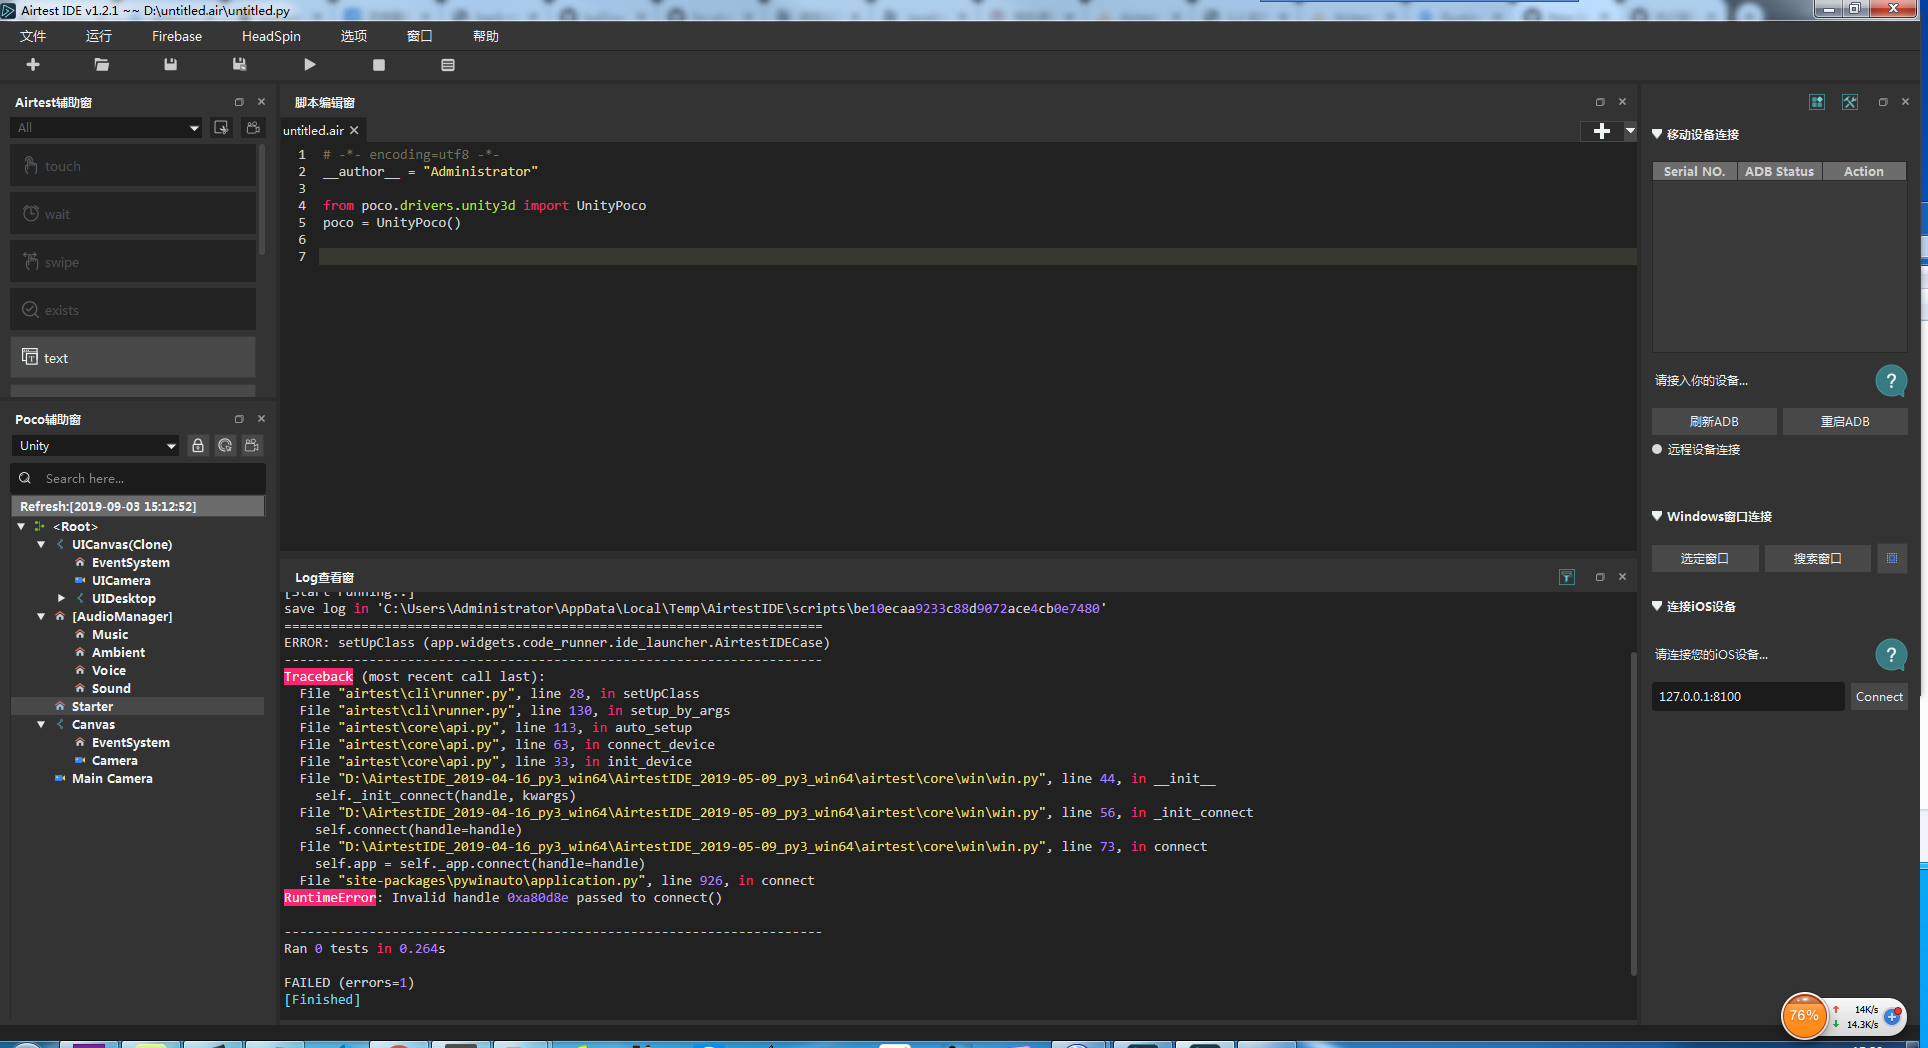Run the script with the play button
1928x1048 pixels.
pos(309,64)
